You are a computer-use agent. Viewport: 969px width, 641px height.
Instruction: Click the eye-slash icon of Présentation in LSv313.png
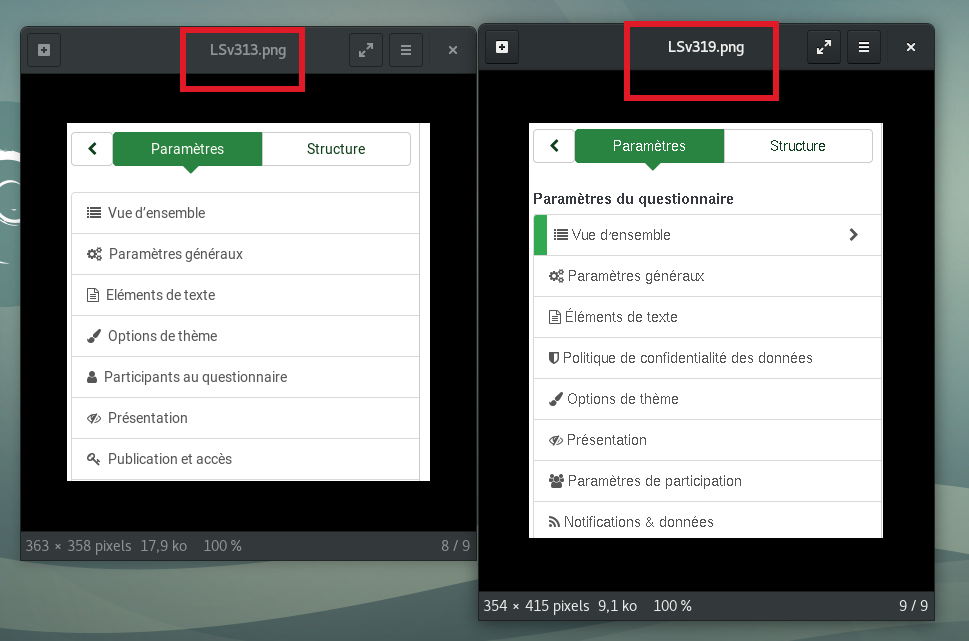point(94,418)
